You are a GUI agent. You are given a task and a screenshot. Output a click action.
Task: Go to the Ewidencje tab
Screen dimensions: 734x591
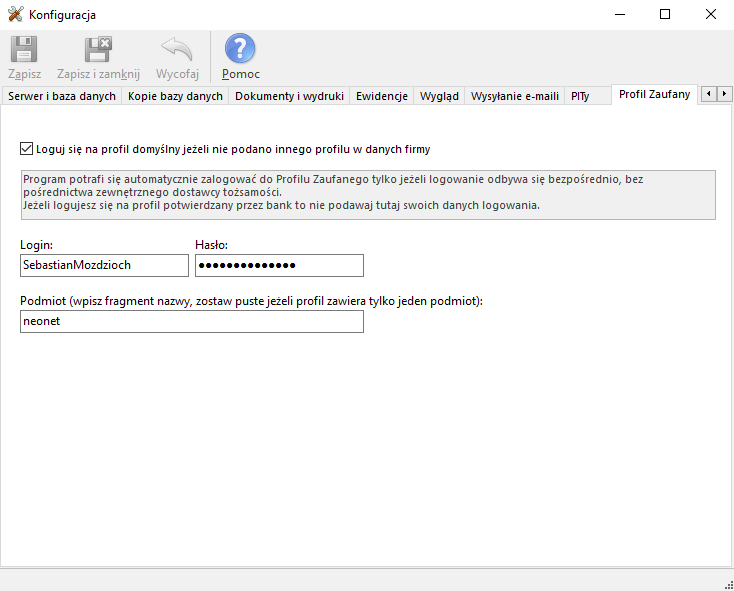[x=381, y=96]
